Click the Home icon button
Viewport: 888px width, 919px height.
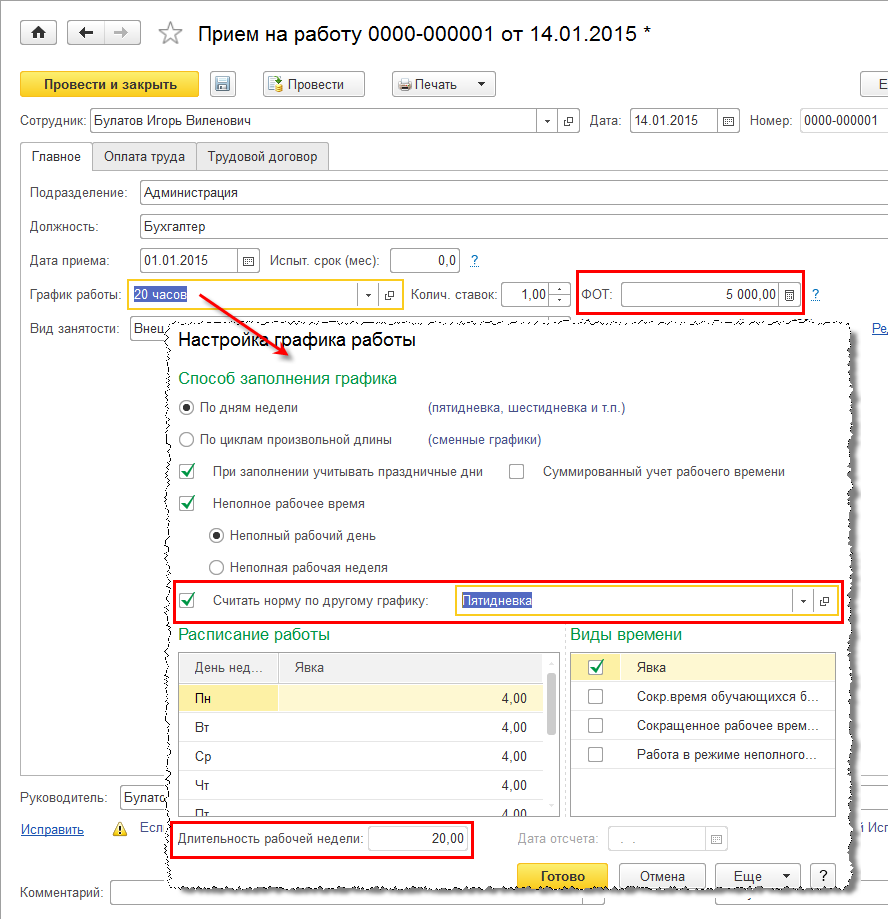pyautogui.click(x=39, y=33)
